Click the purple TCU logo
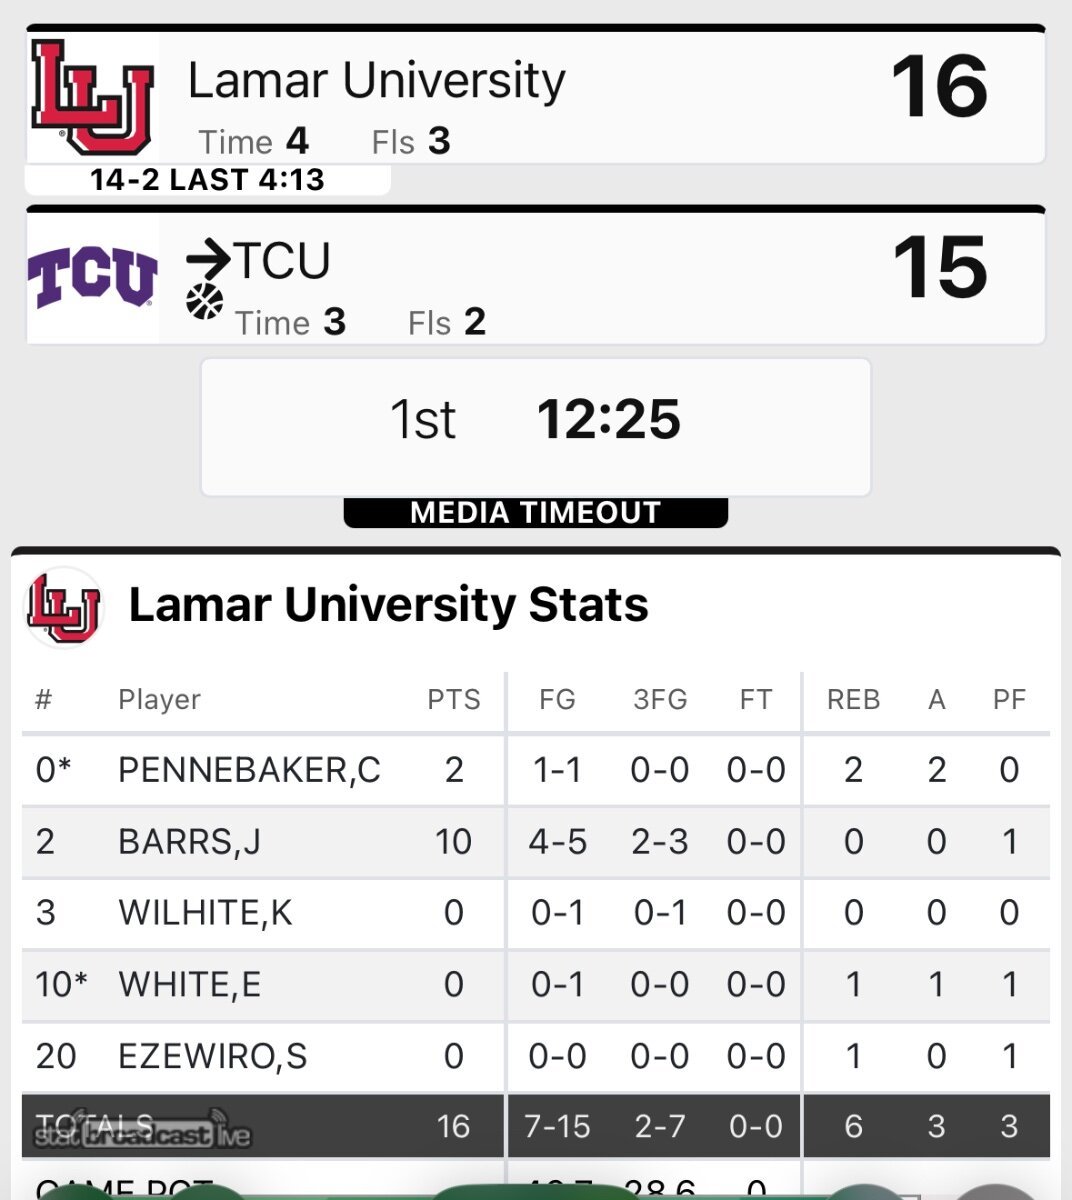Screen dimensions: 1072x1200 click(92, 277)
